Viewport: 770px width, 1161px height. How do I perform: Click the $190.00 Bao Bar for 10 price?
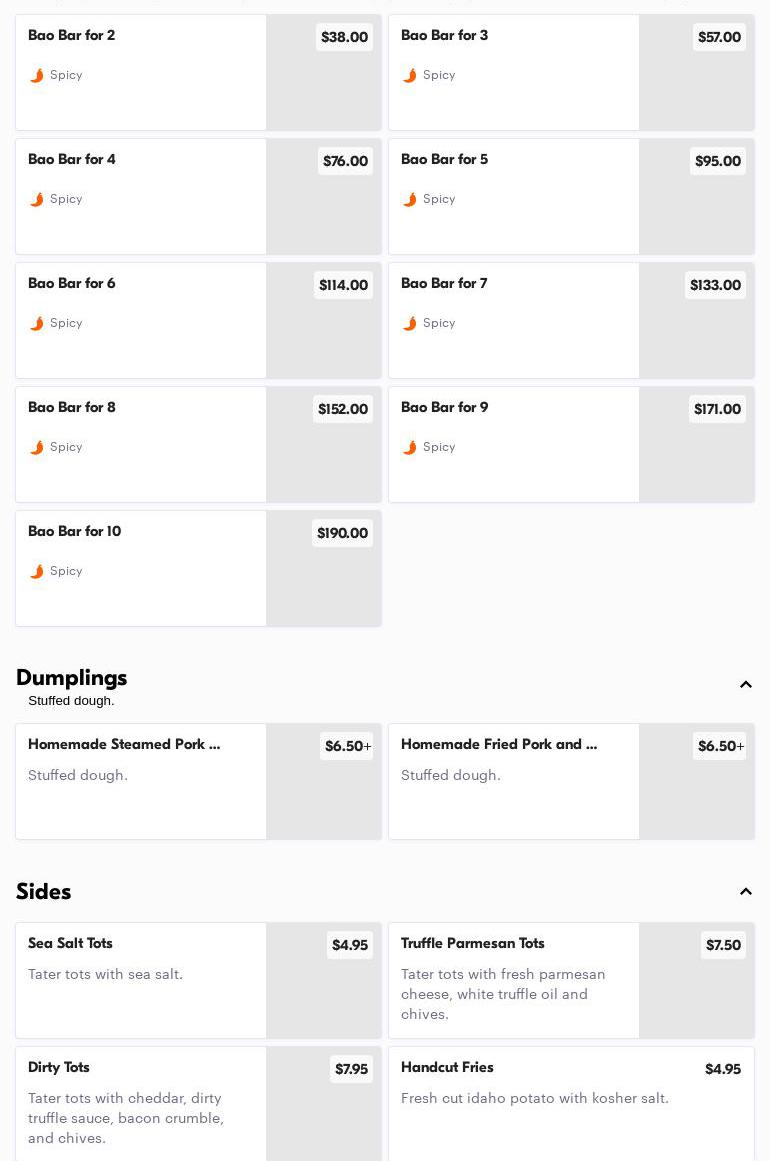[342, 534]
